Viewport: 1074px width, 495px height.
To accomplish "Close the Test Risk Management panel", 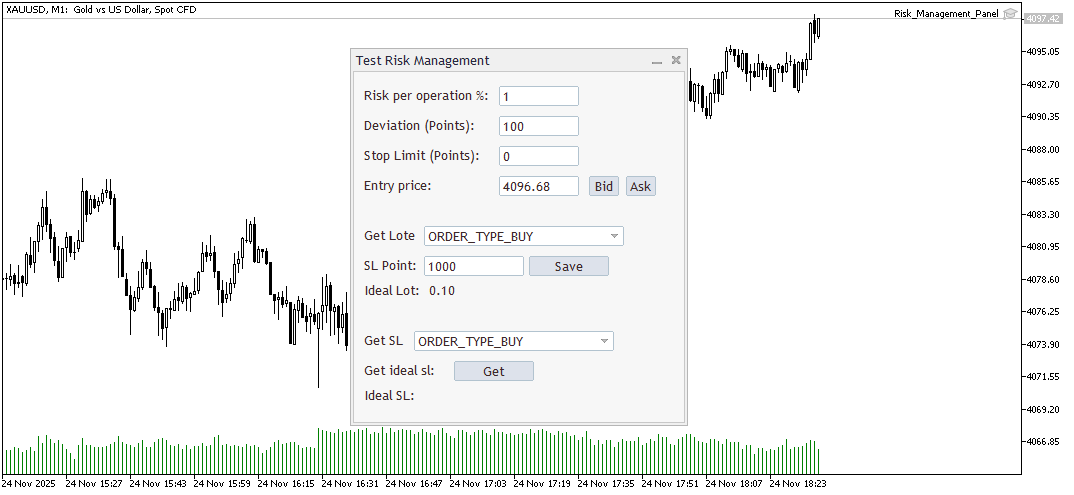I will [x=676, y=60].
